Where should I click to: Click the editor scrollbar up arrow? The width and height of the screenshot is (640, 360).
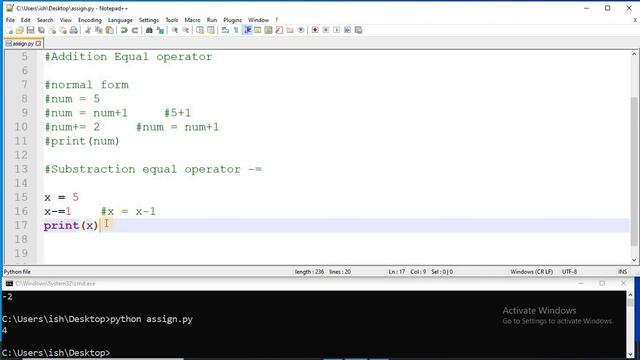pos(634,54)
